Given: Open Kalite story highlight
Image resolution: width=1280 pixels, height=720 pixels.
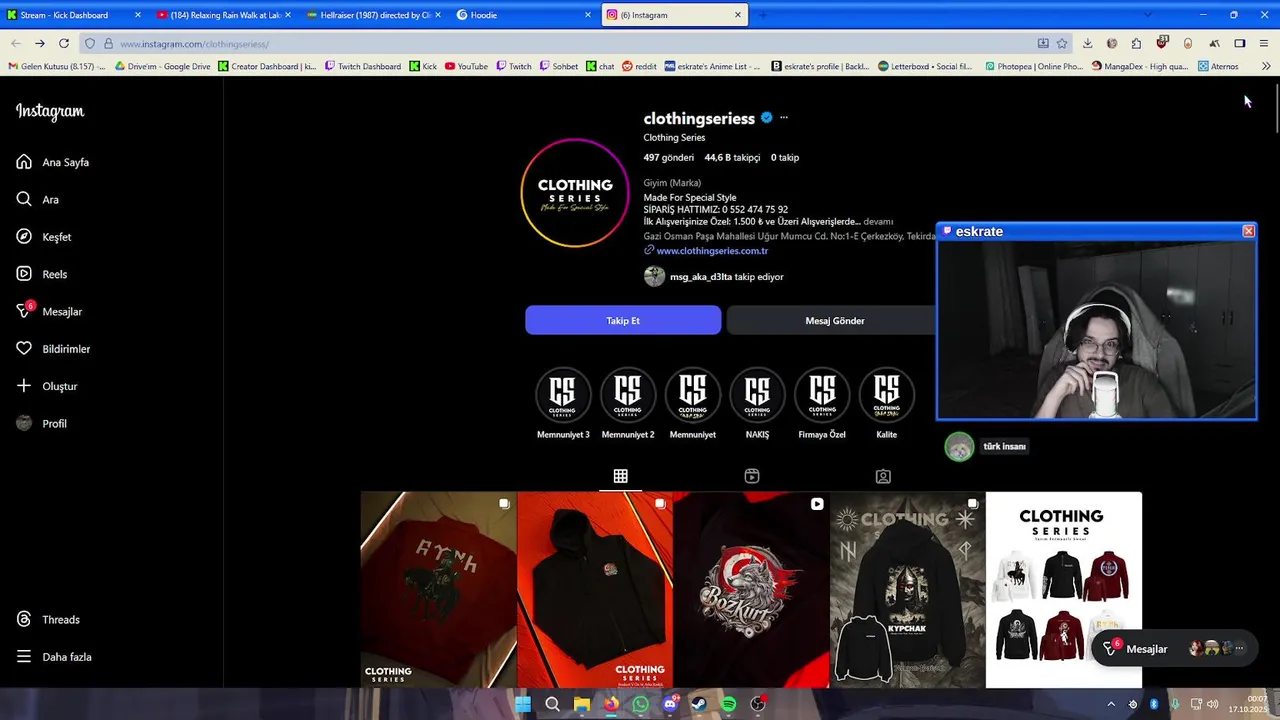Looking at the screenshot, I should (x=887, y=403).
